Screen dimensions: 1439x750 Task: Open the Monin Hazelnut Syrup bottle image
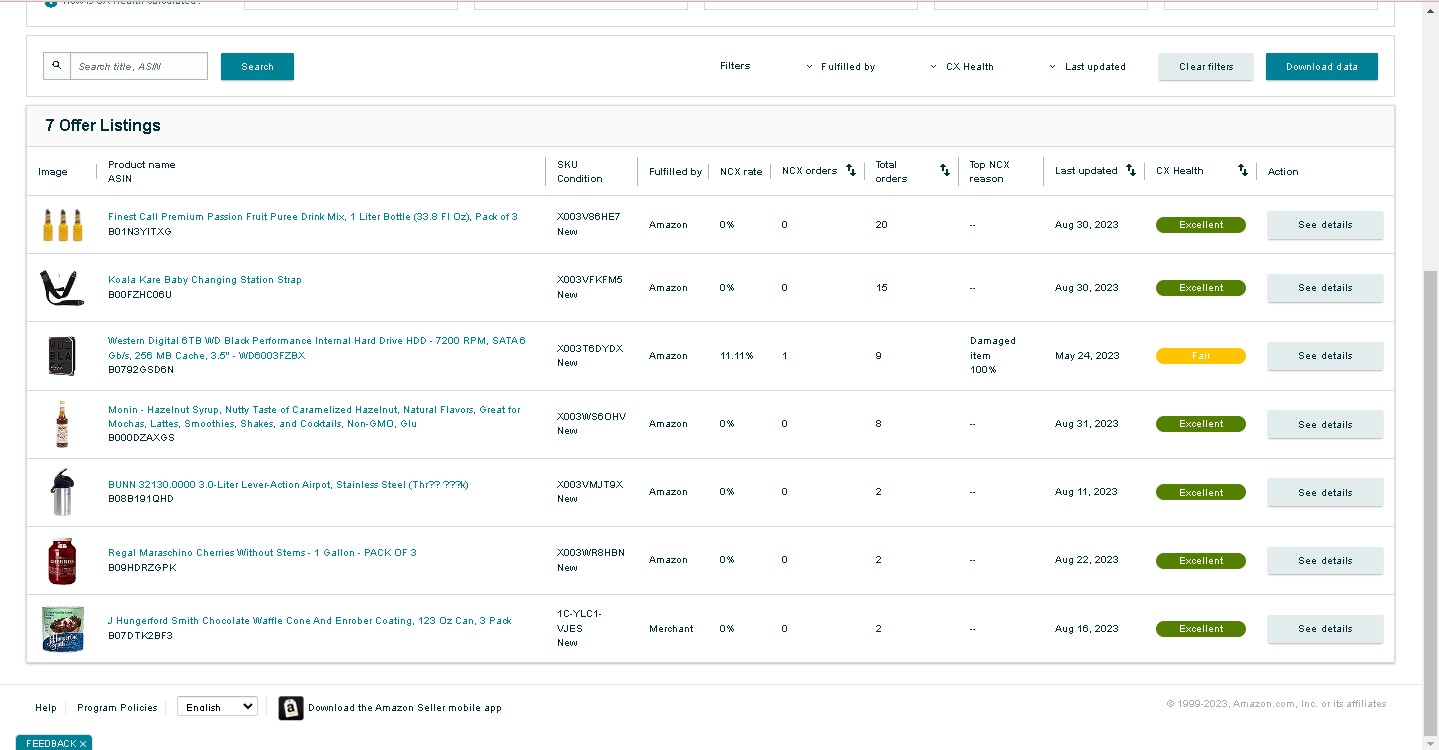[x=62, y=424]
